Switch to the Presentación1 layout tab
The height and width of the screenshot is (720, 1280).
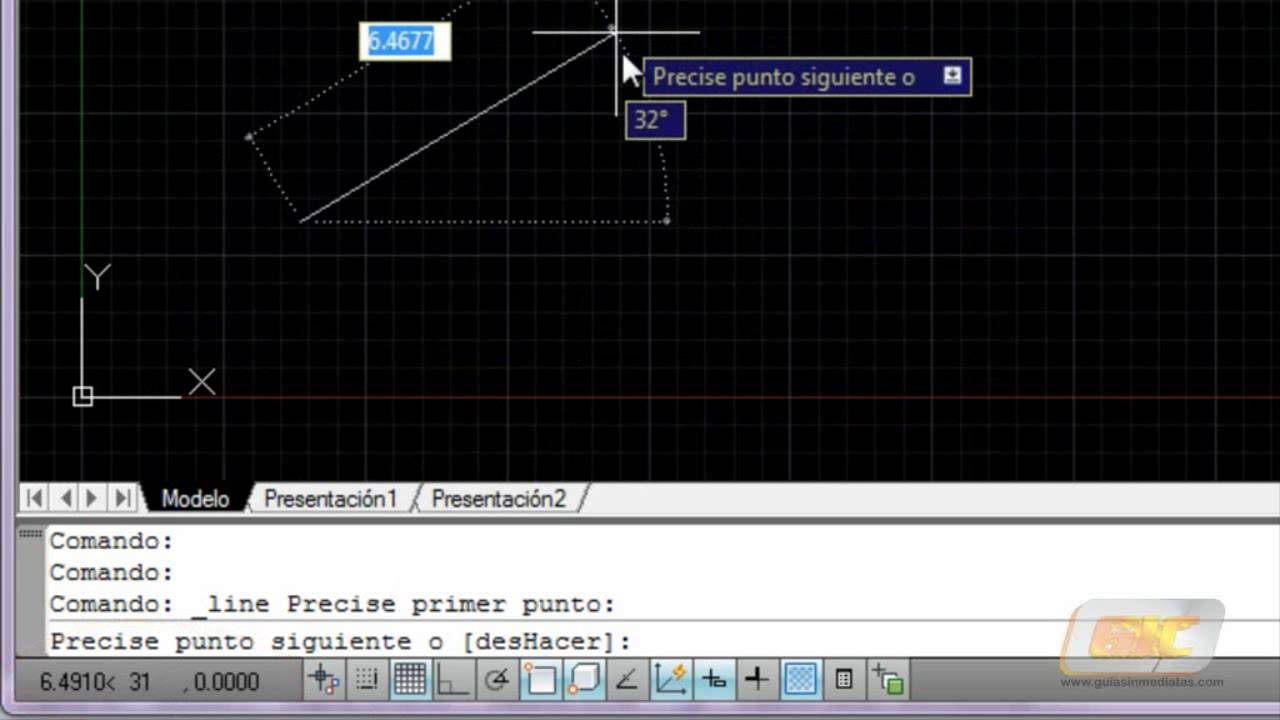(x=330, y=499)
